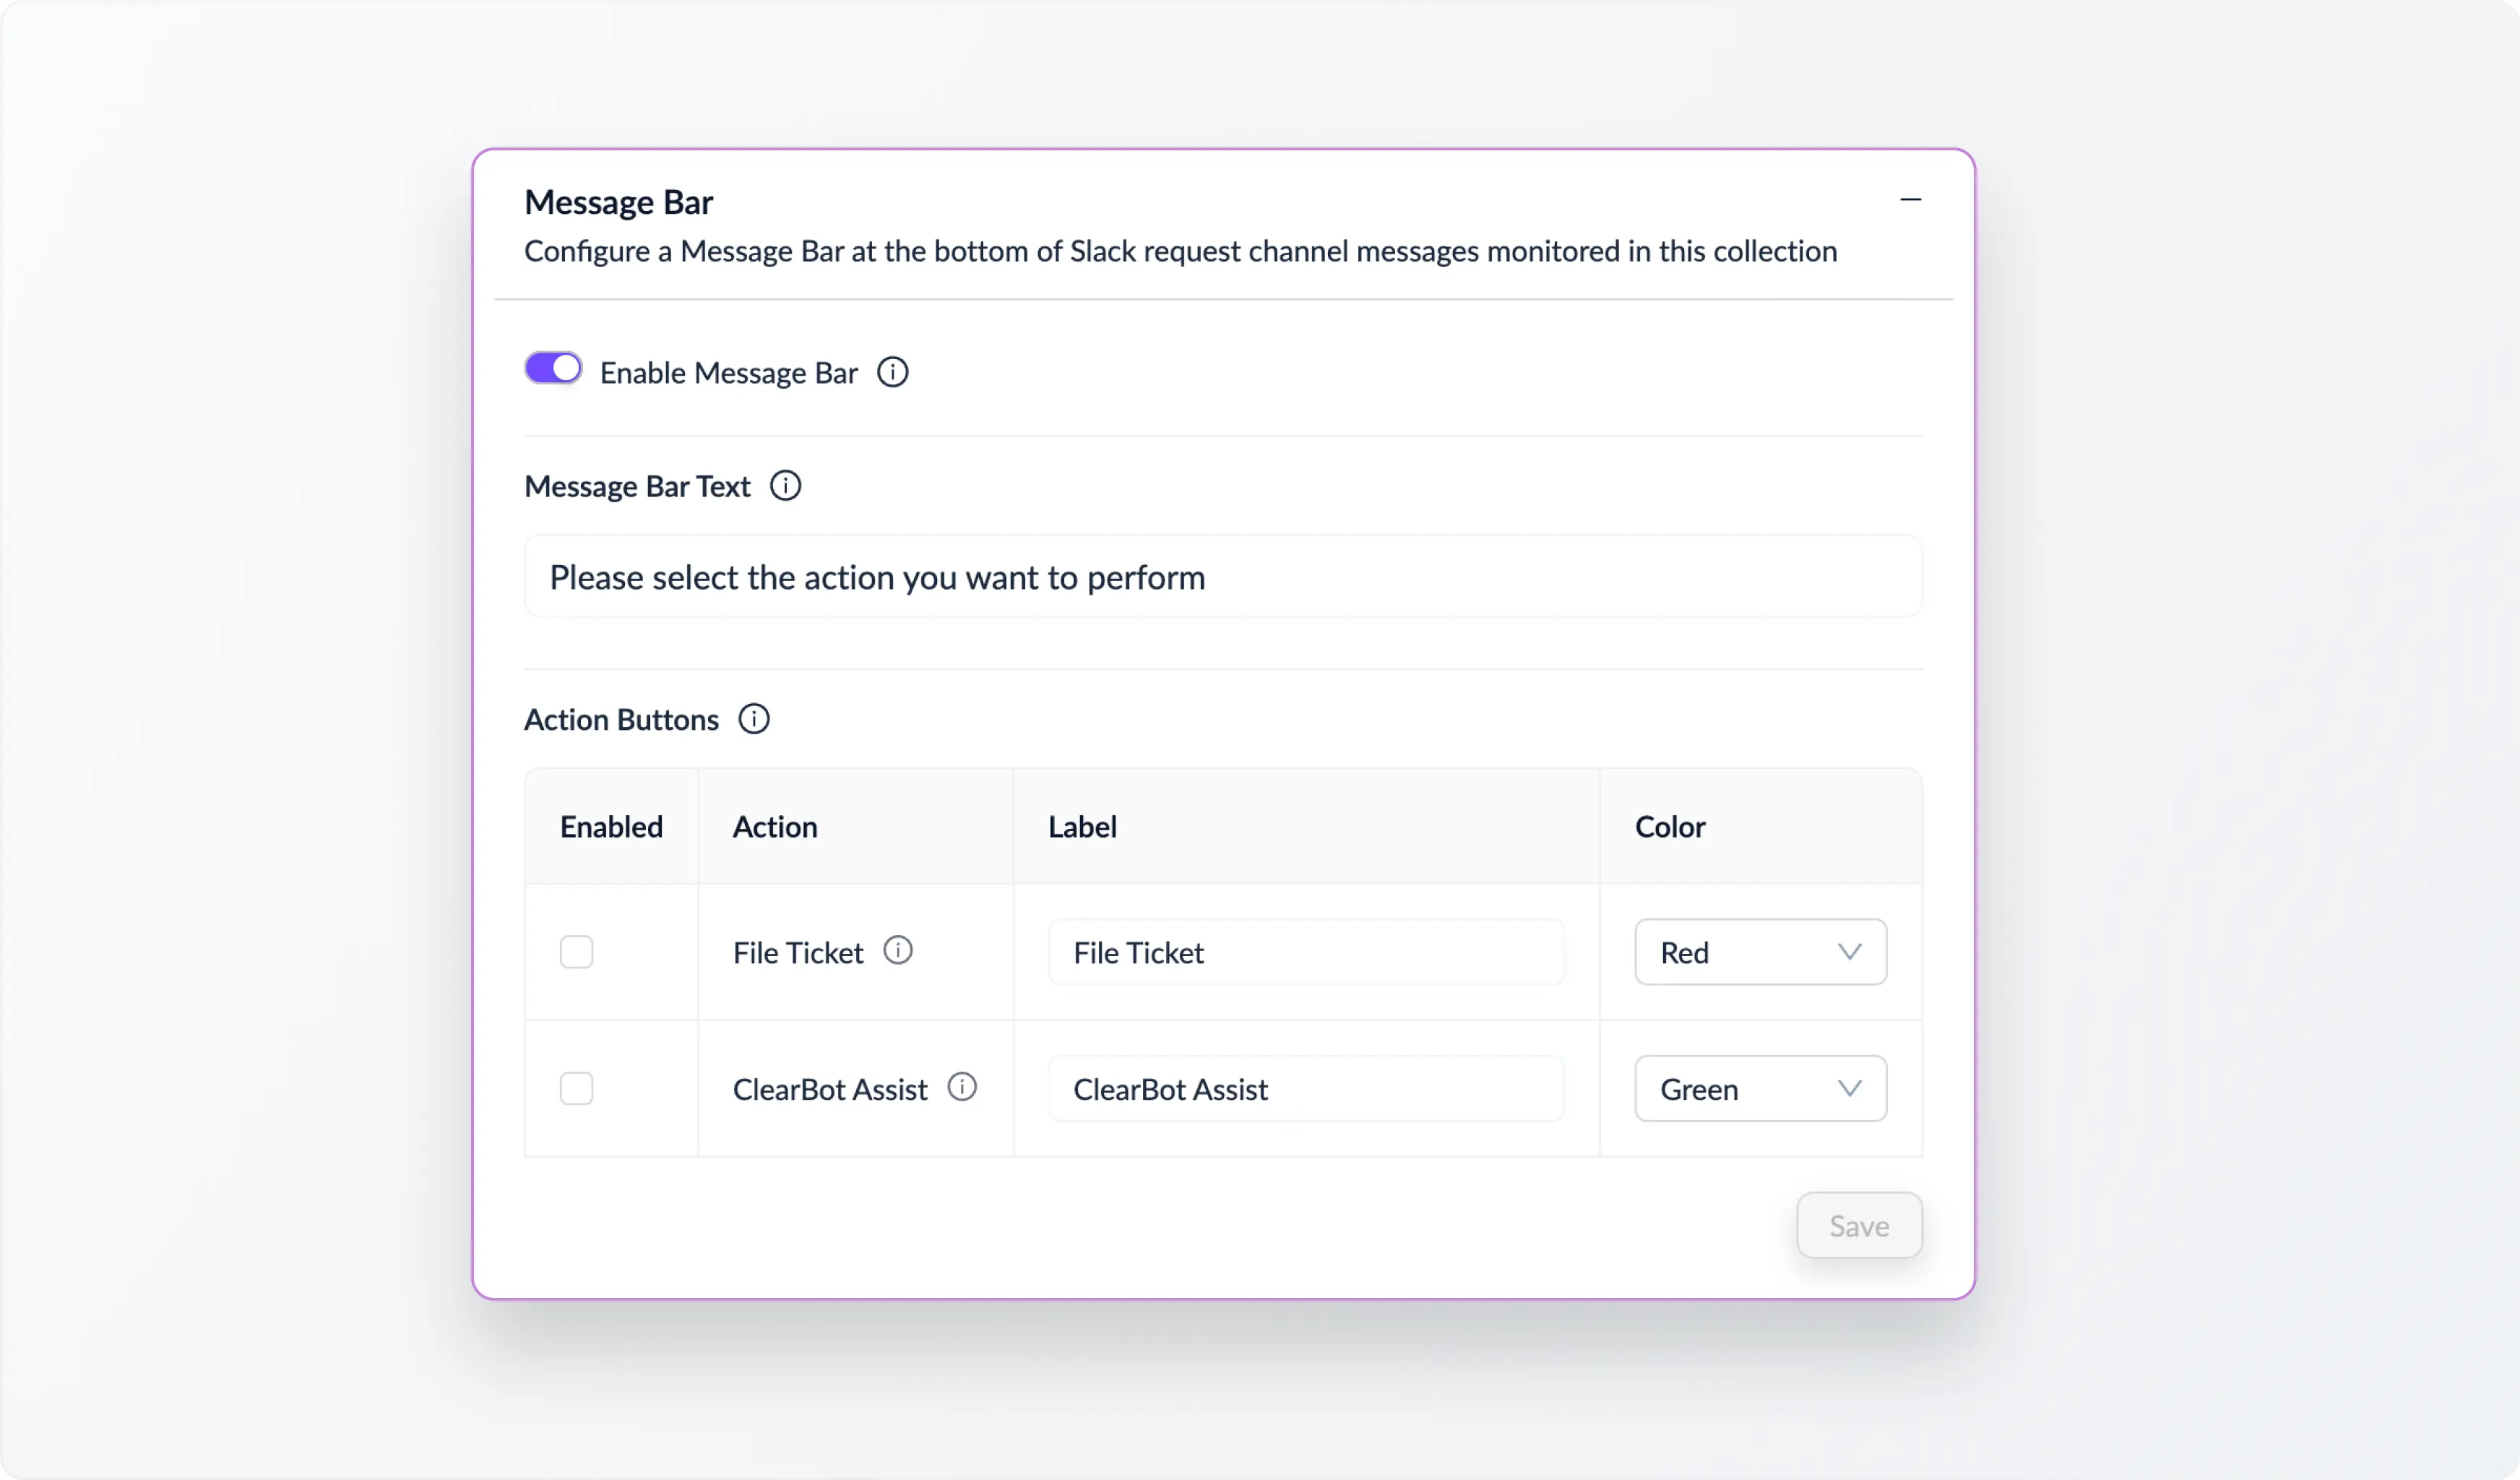Edit the ClearBot Assist label field
The width and height of the screenshot is (2520, 1480).
point(1305,1088)
